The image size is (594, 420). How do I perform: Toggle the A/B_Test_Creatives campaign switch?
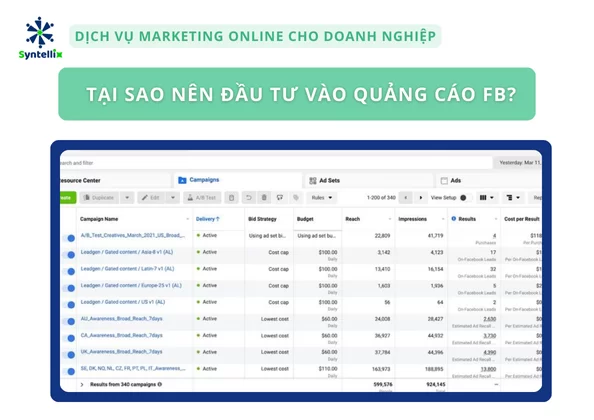[x=69, y=238]
